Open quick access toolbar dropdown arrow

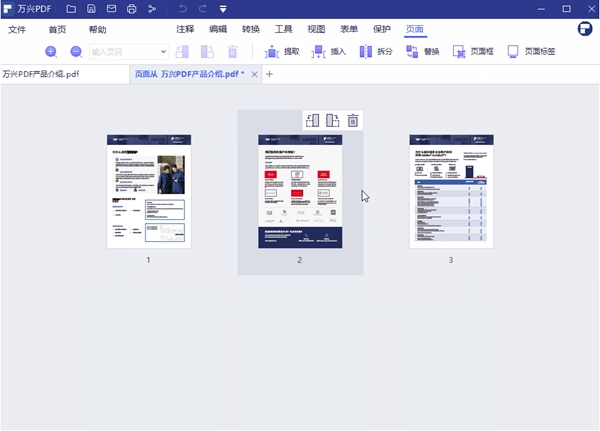223,9
